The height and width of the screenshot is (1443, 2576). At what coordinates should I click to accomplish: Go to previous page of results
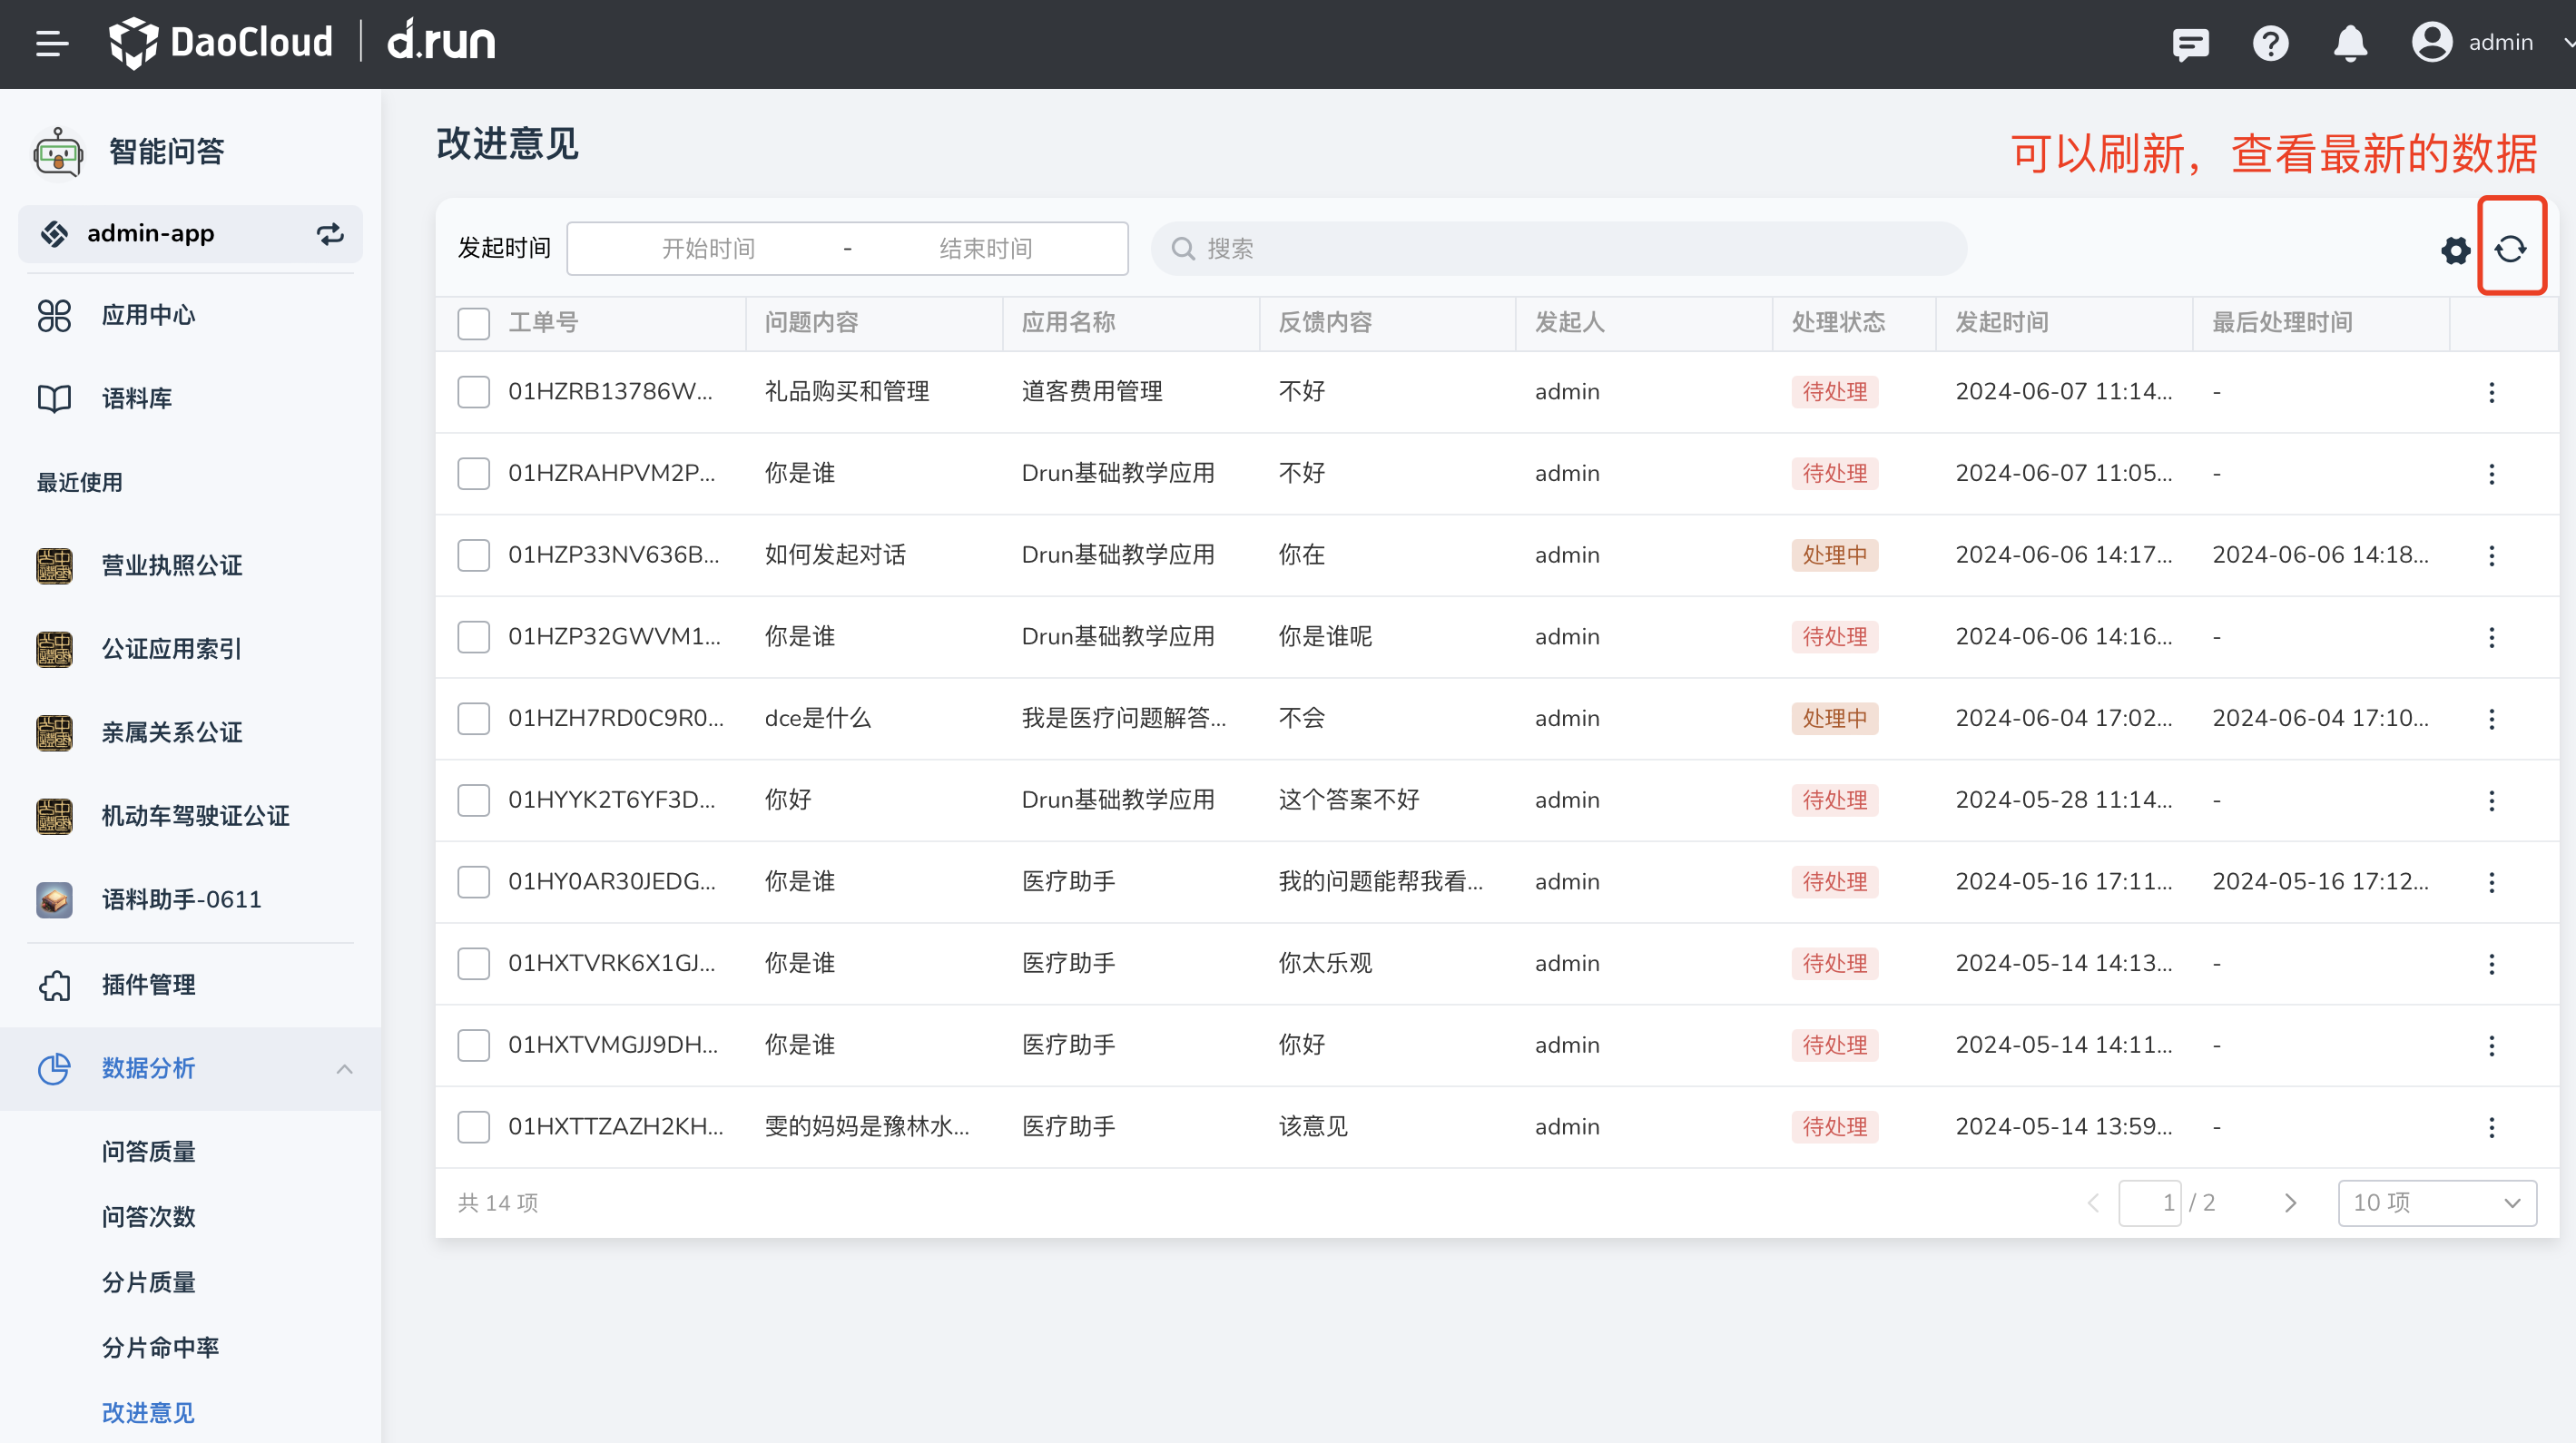click(x=2094, y=1203)
